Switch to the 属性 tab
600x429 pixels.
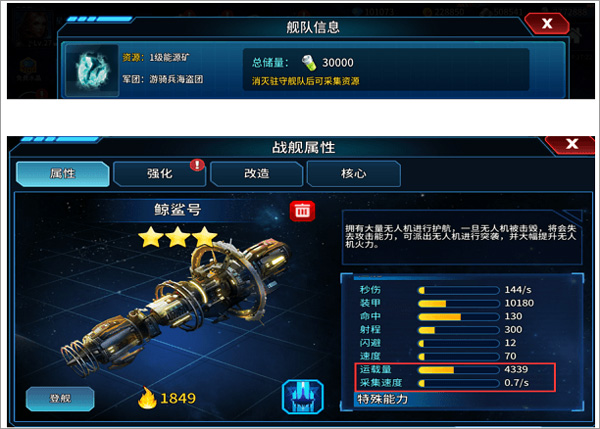63,174
